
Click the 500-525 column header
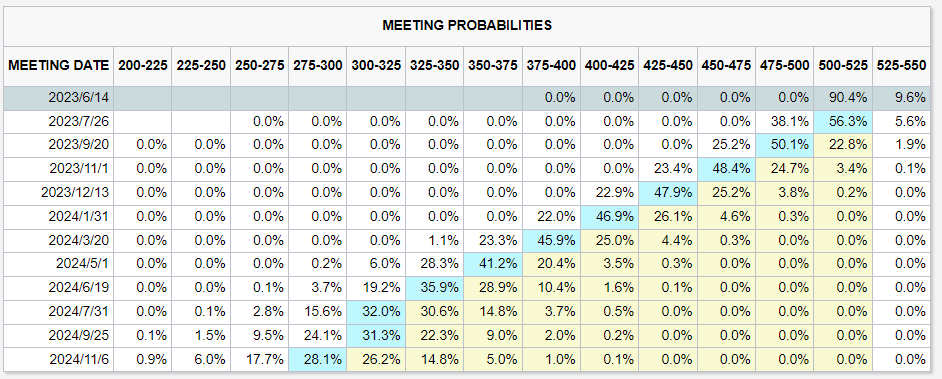843,65
